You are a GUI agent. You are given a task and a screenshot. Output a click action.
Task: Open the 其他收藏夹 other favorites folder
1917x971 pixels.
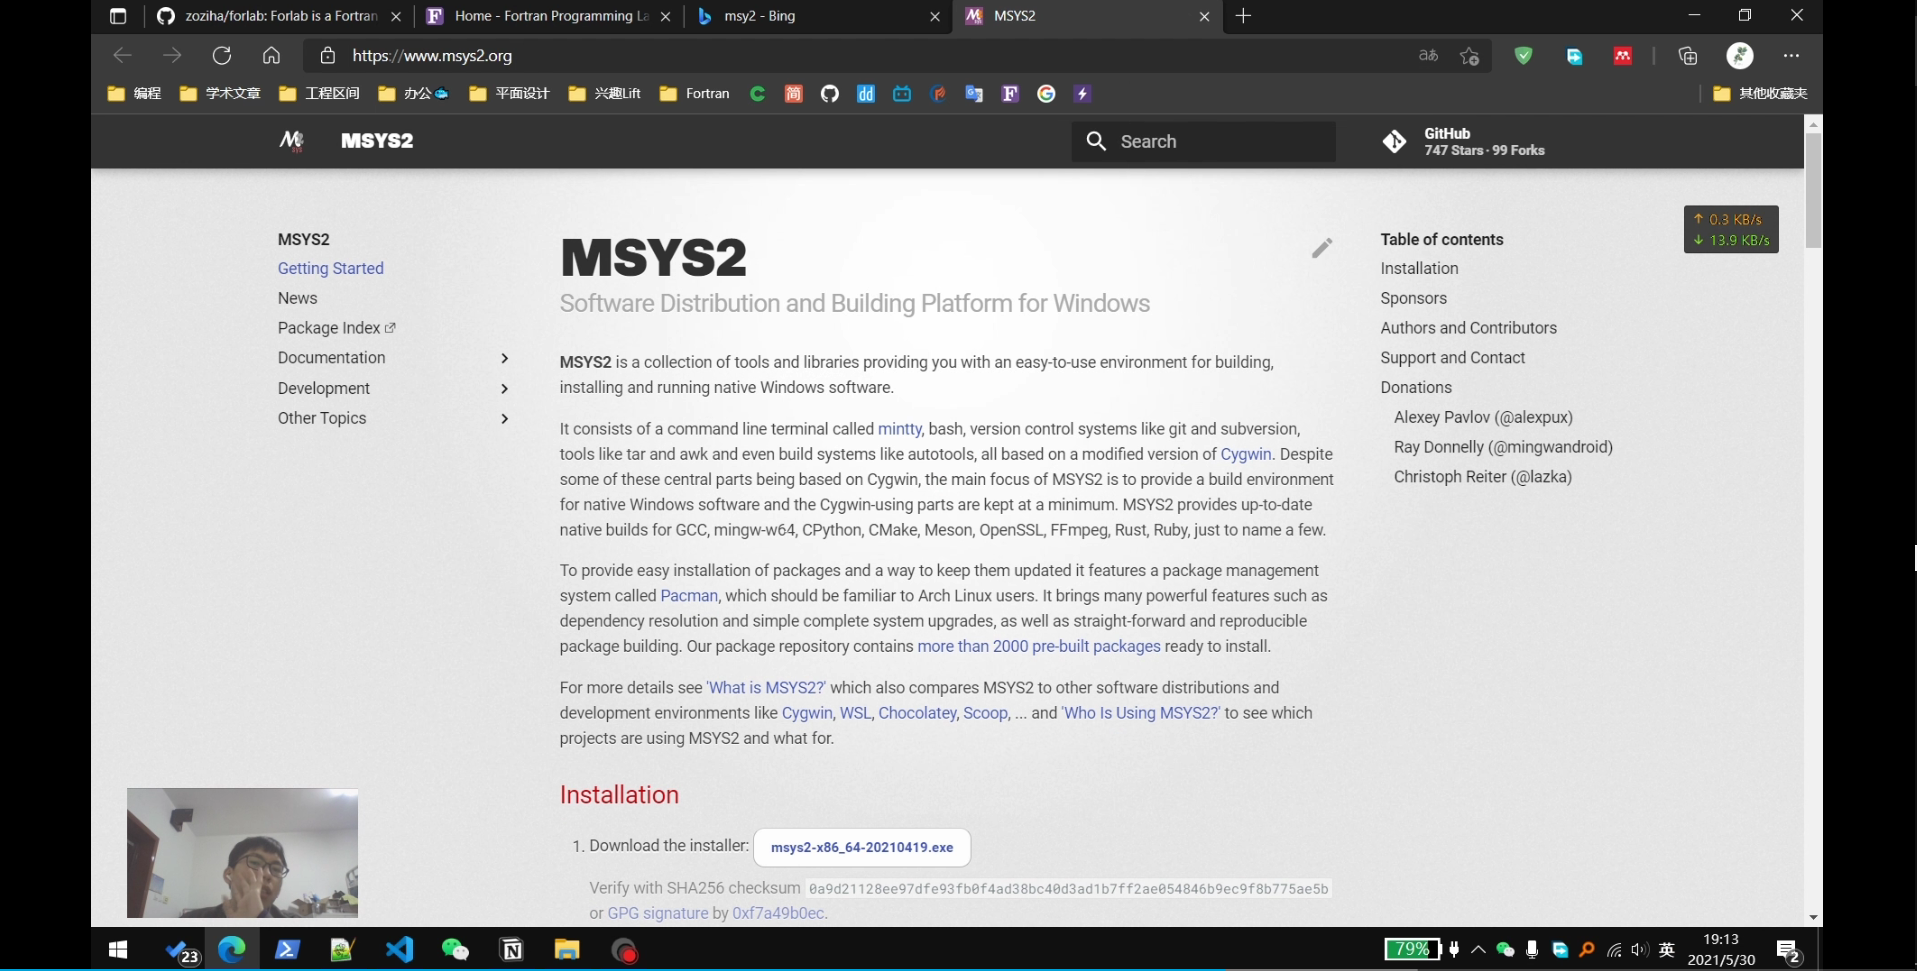click(x=1761, y=94)
